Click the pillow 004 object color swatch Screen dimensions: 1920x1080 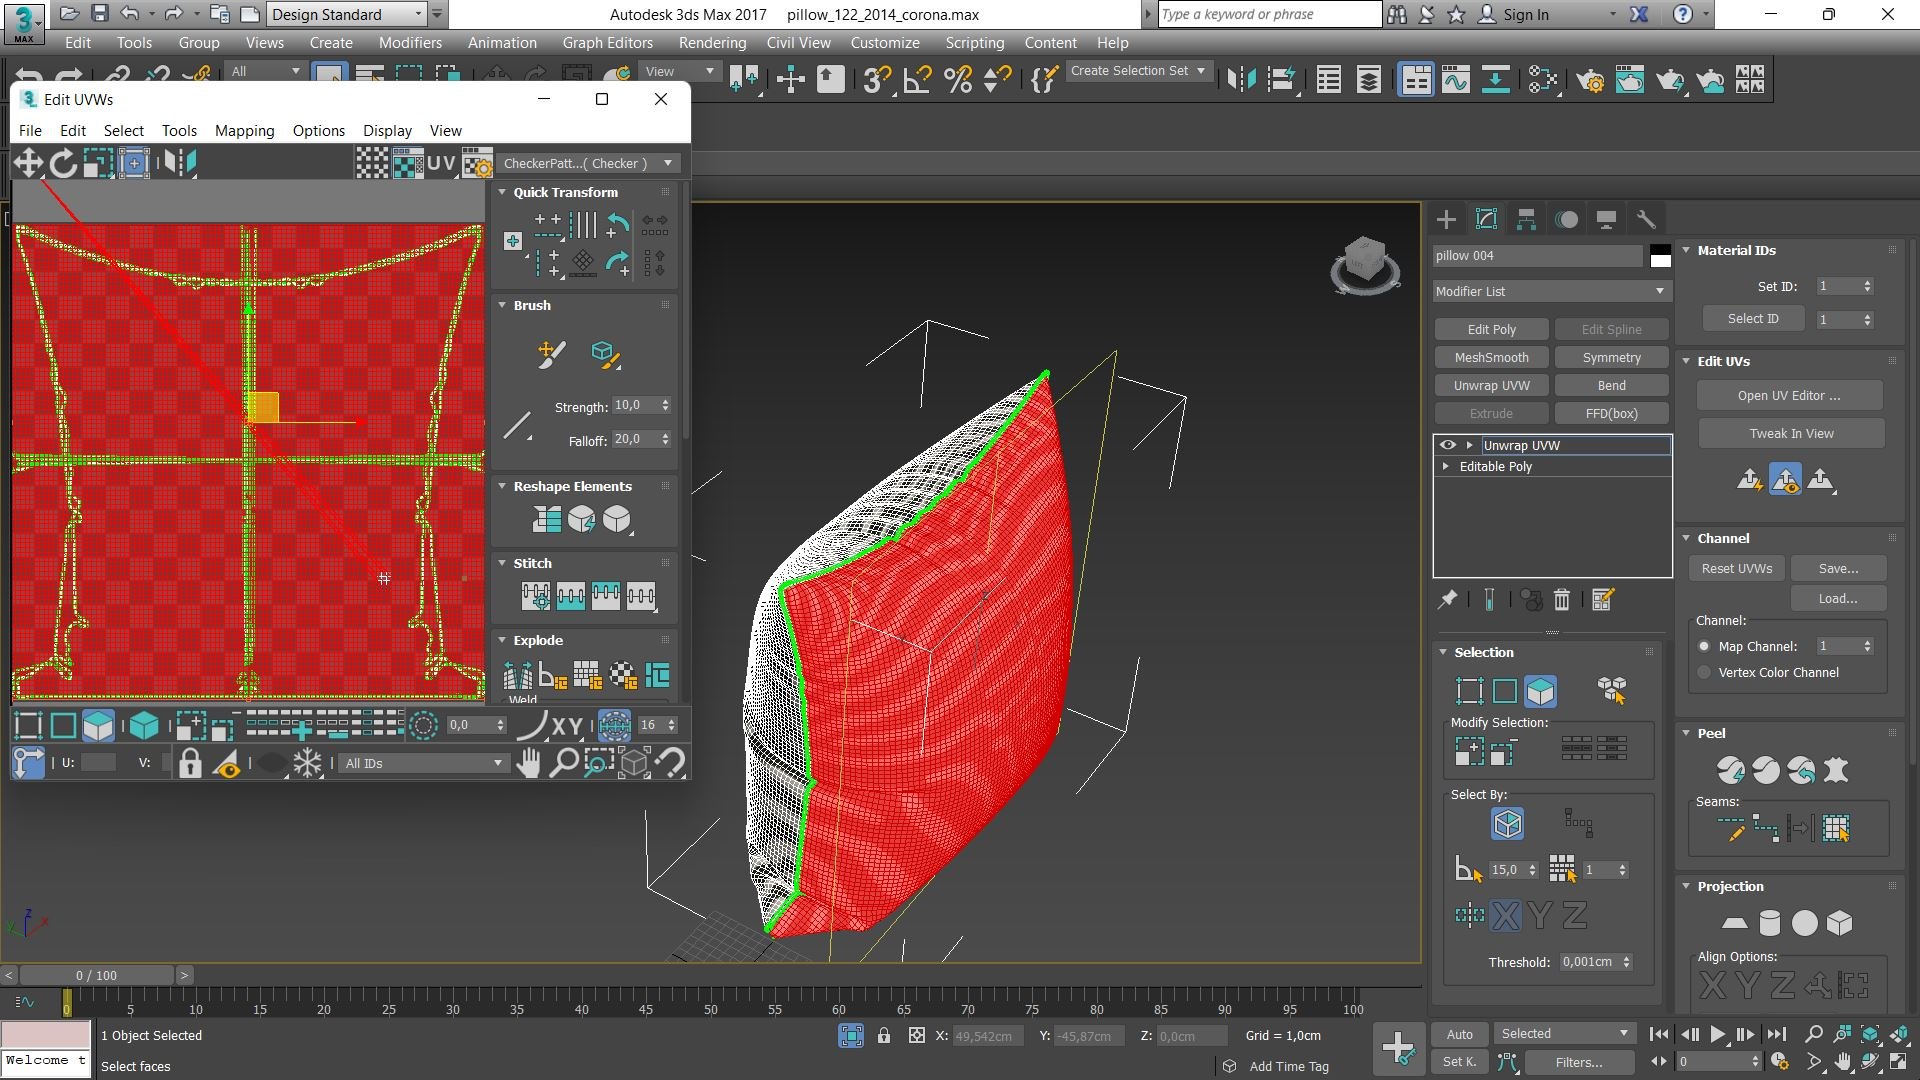tap(1660, 256)
